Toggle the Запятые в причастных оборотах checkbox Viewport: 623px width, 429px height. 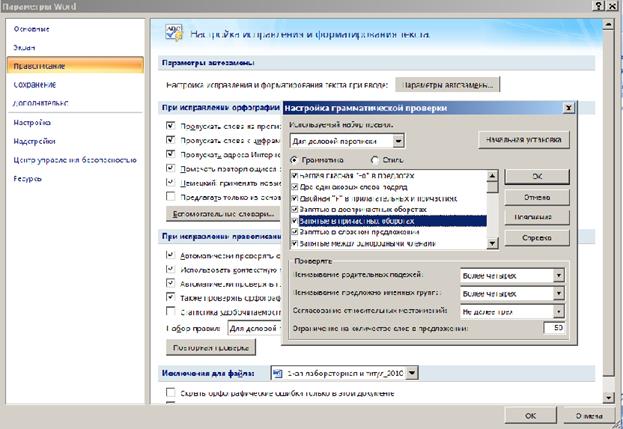(x=295, y=220)
